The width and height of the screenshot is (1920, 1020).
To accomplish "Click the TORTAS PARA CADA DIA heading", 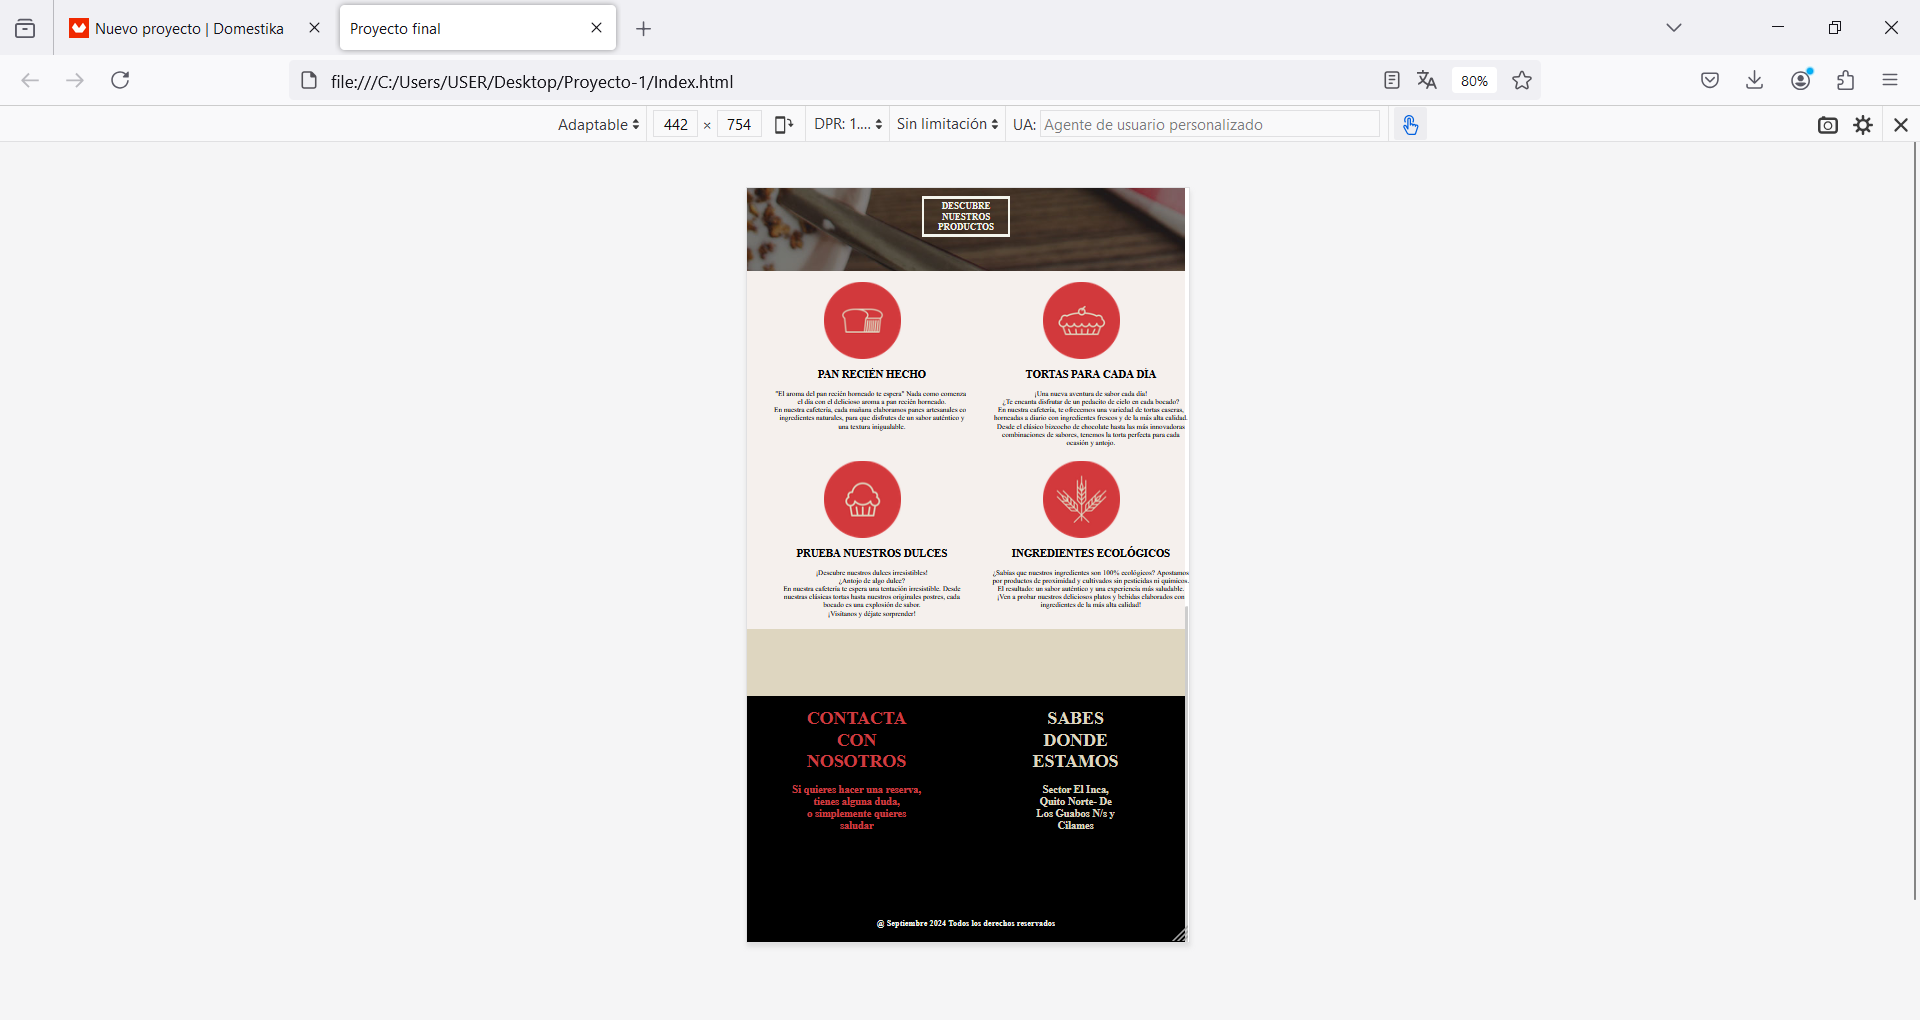I will [x=1090, y=374].
